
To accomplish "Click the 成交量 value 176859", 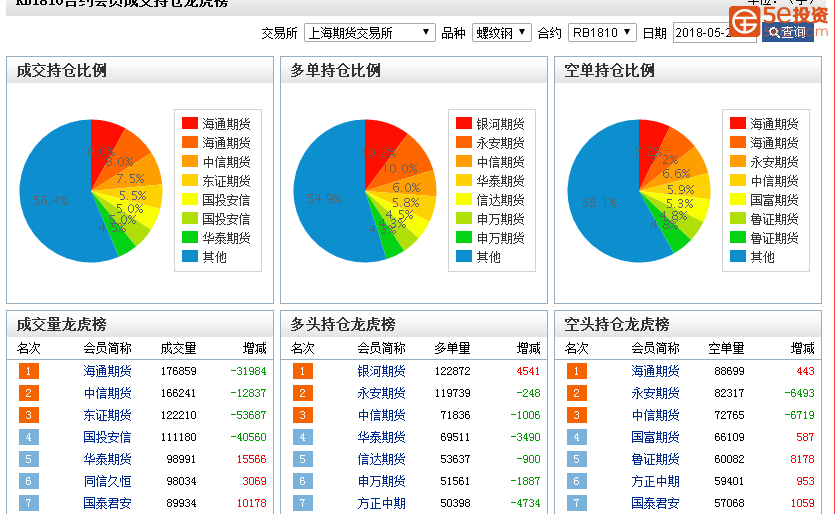I will pyautogui.click(x=179, y=371).
